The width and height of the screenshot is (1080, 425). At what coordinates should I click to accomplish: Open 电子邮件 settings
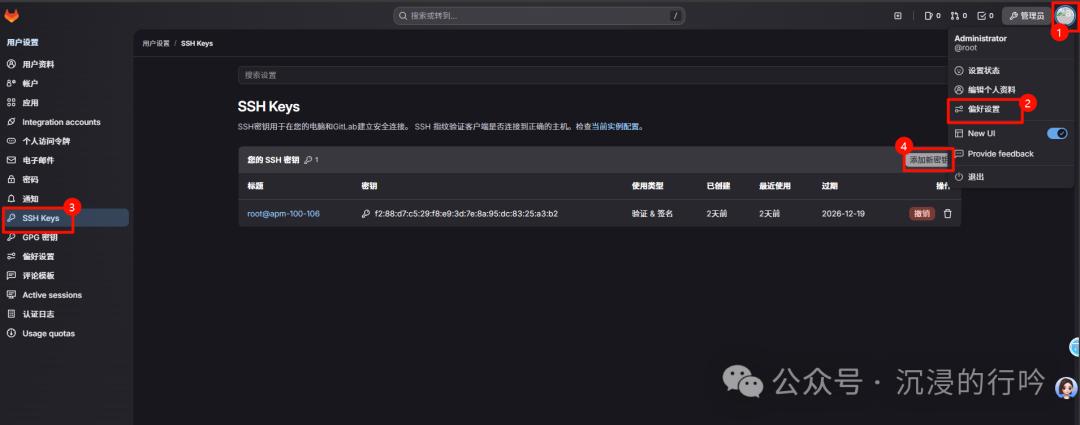click(65, 160)
